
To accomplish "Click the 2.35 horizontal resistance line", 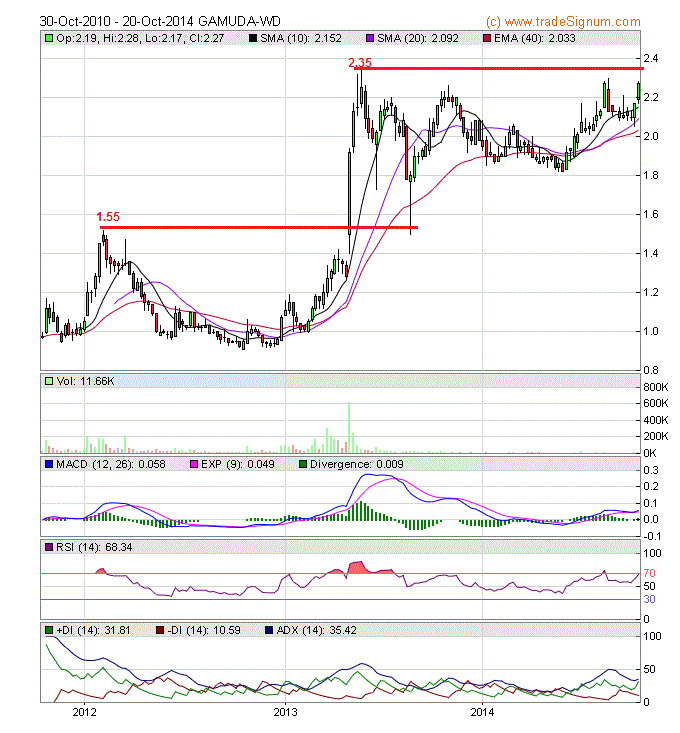I will (x=499, y=69).
